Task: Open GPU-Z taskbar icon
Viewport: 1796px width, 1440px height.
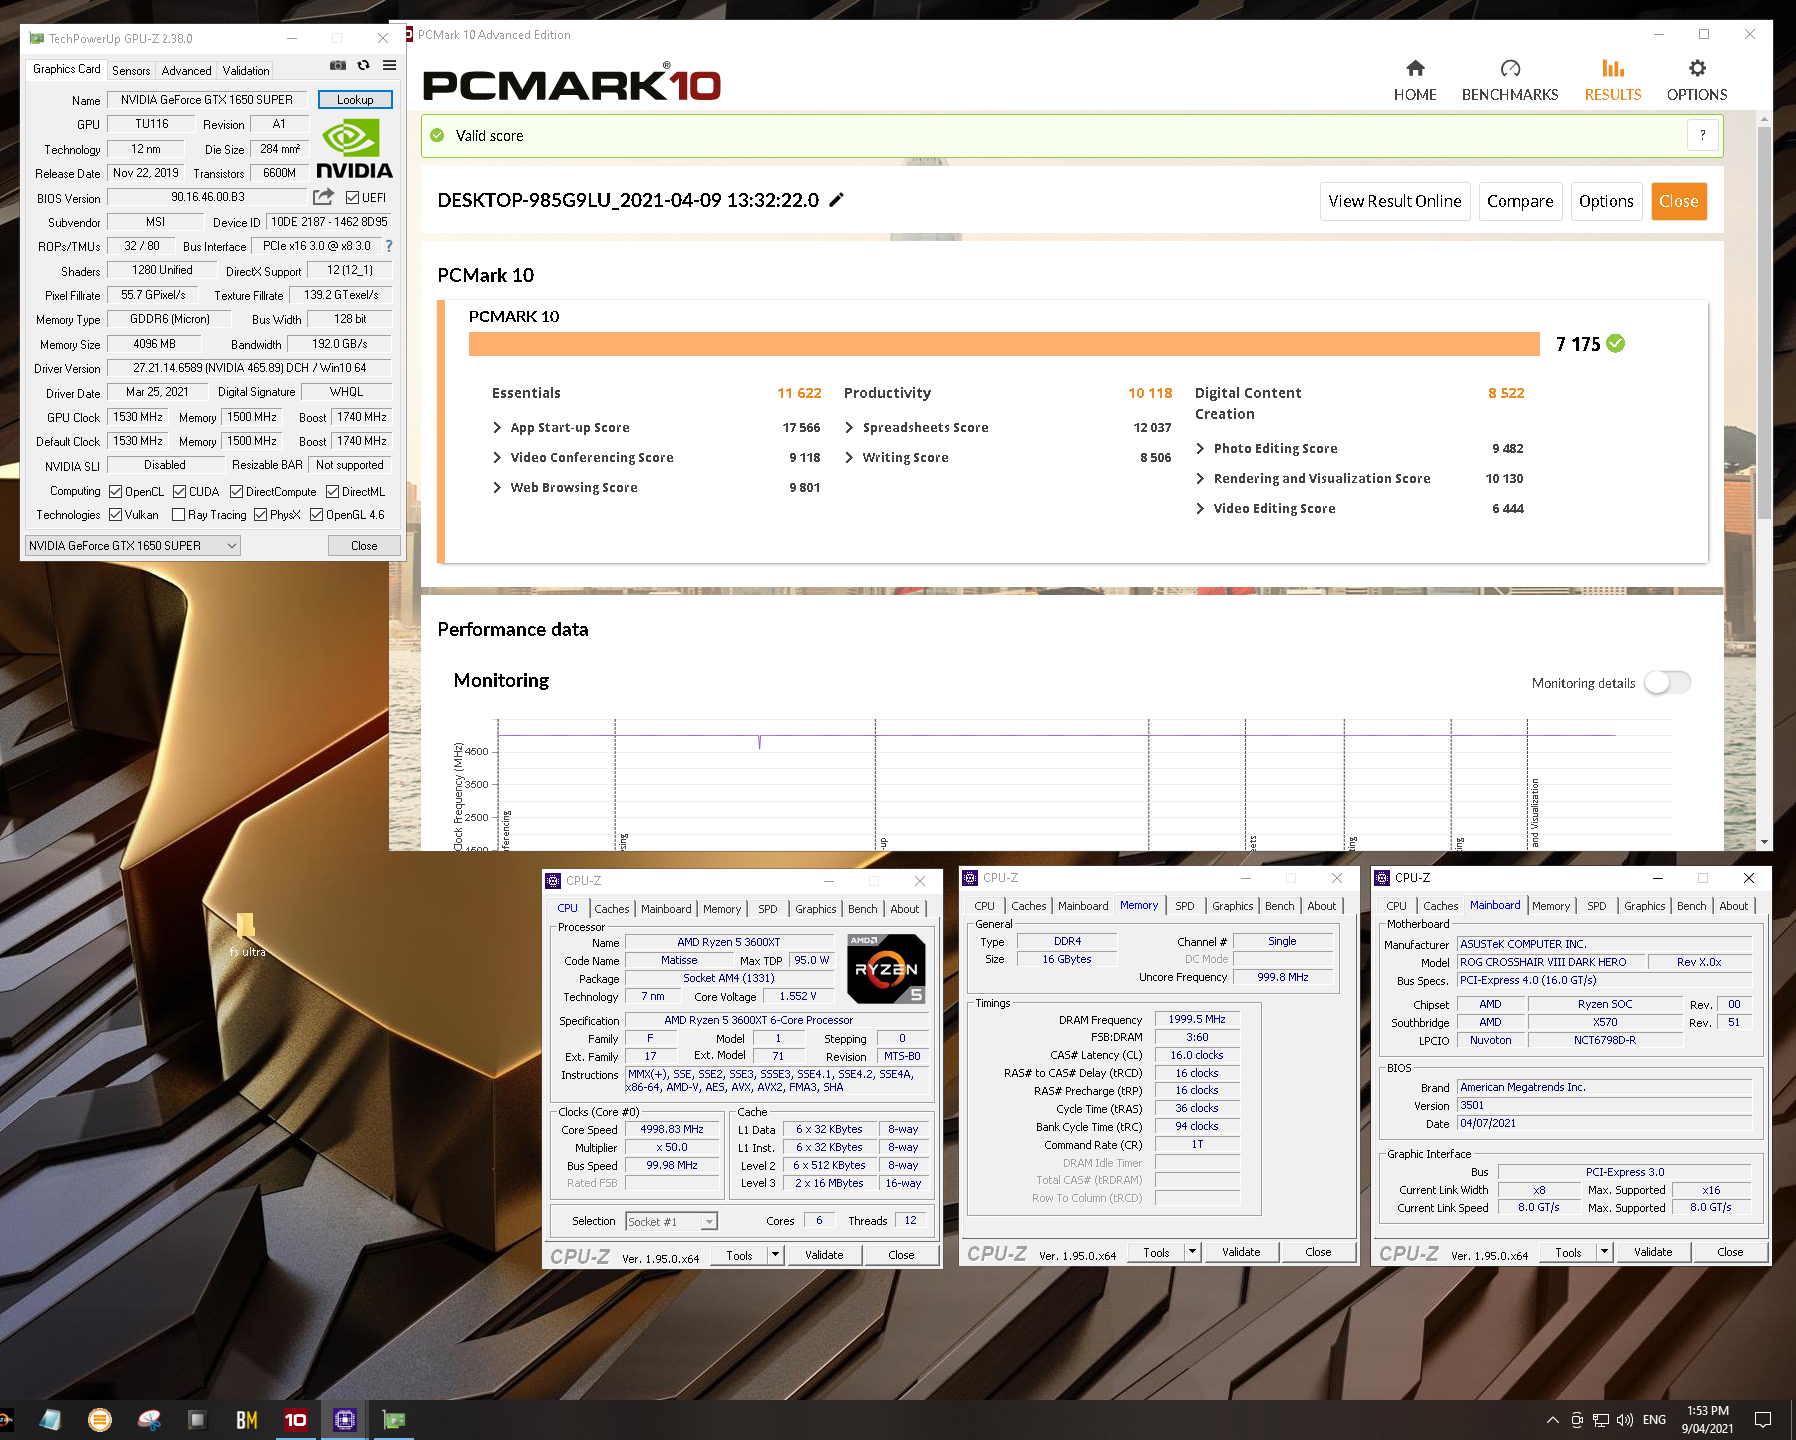Action: (394, 1420)
